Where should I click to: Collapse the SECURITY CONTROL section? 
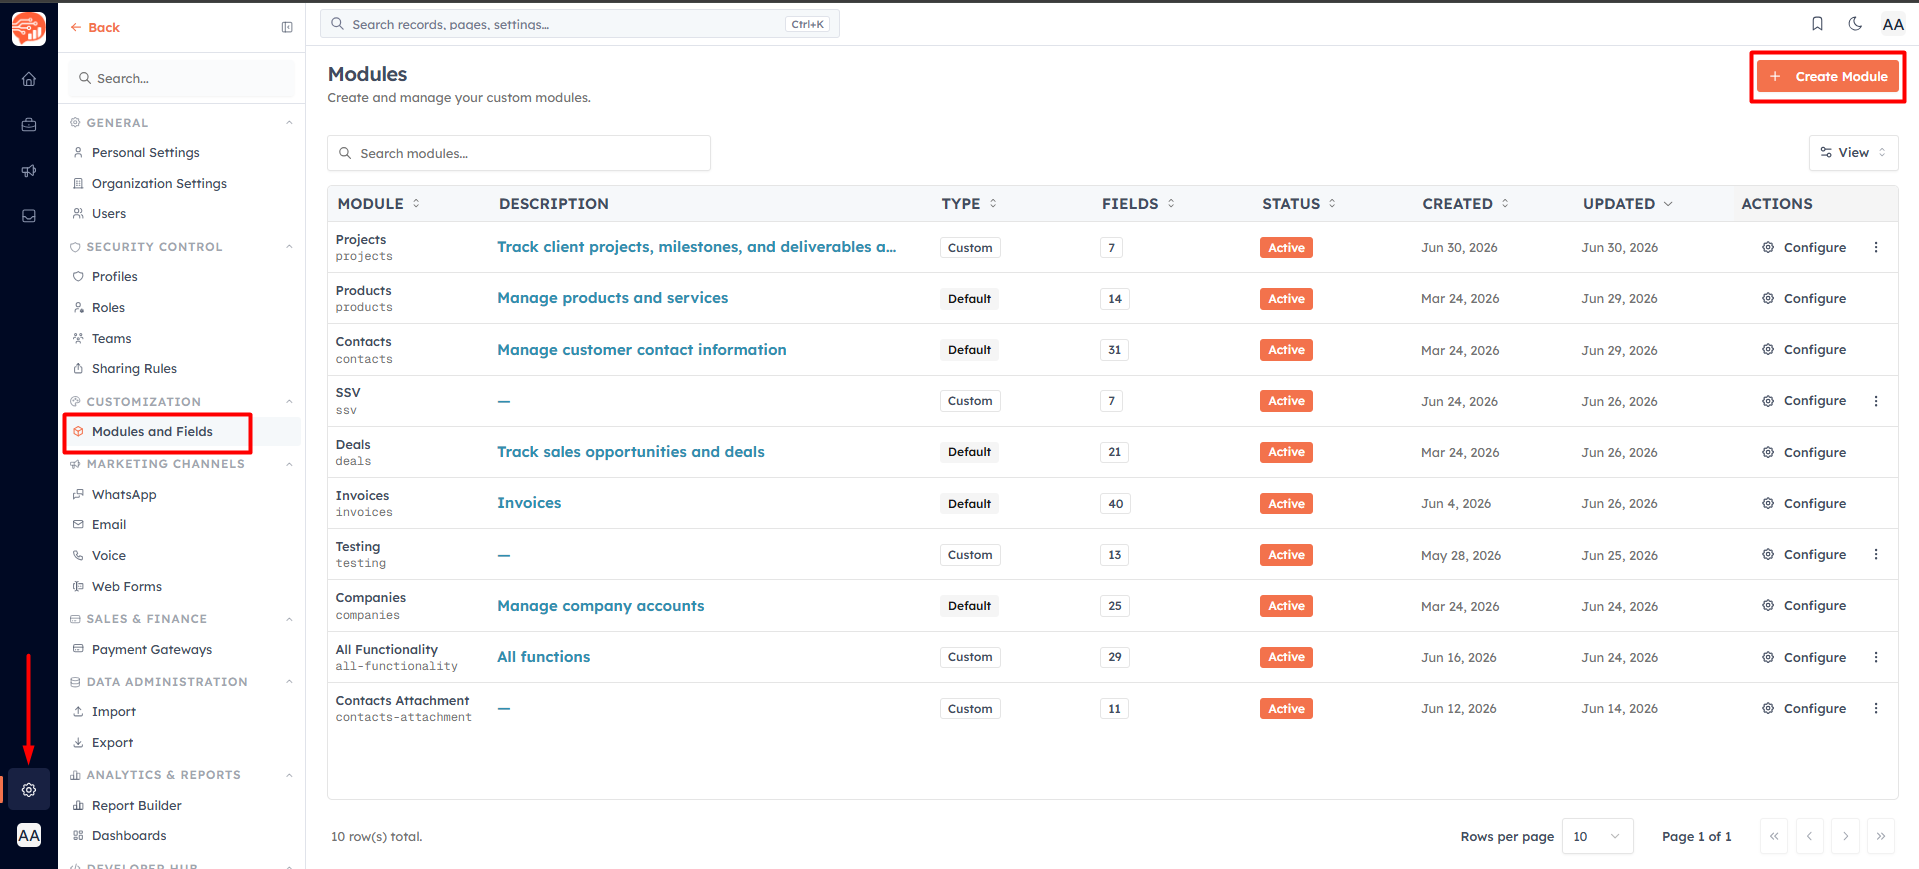point(289,247)
